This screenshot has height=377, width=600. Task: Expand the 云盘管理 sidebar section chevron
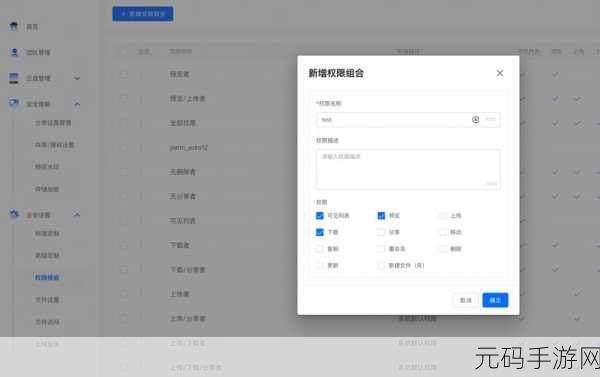[77, 78]
